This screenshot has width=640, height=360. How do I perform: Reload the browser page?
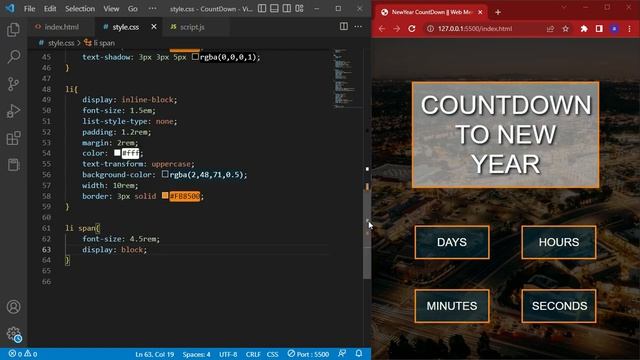click(412, 29)
